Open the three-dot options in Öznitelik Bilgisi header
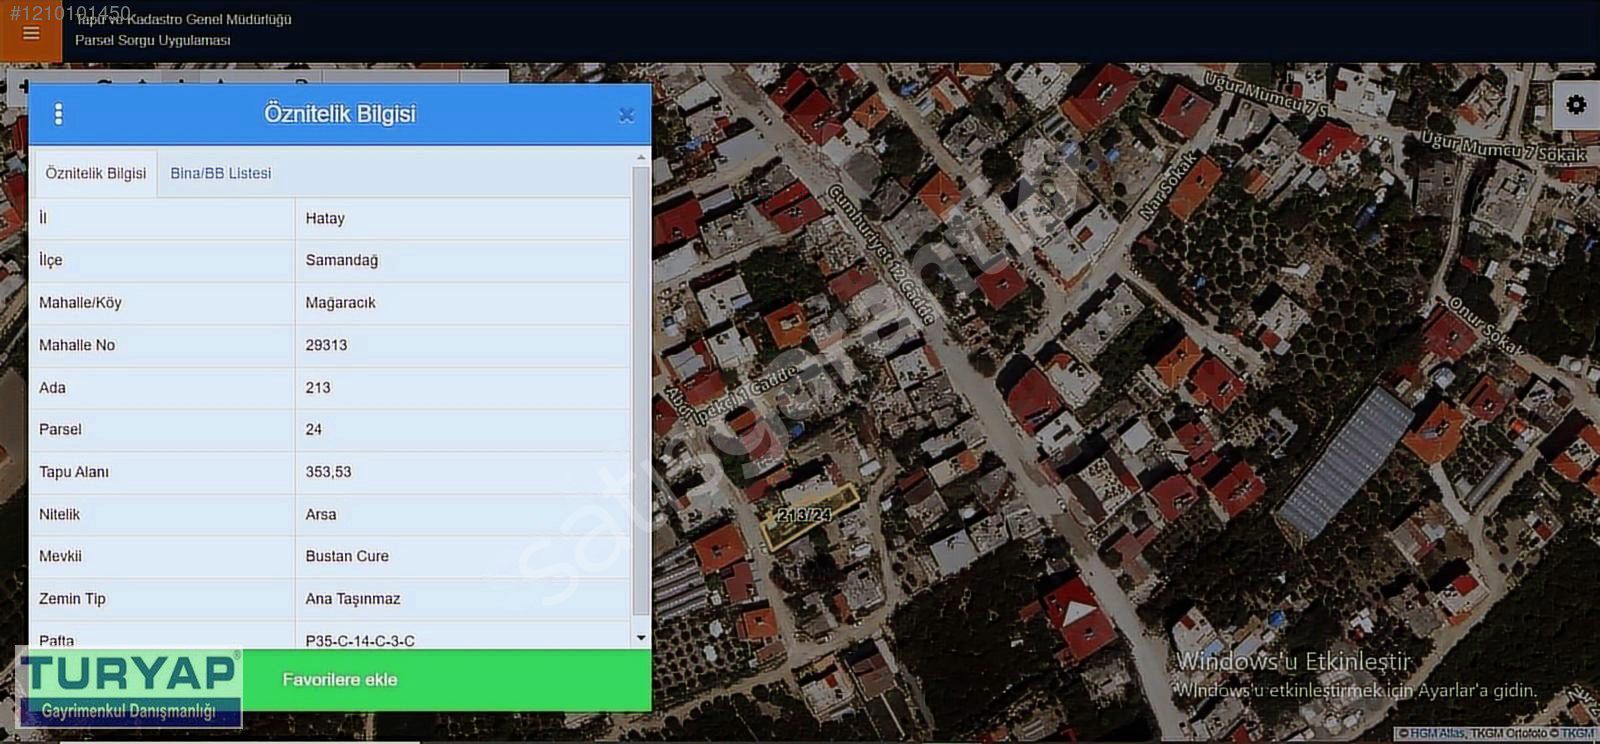Screen dimensions: 1600x744 [x=58, y=114]
